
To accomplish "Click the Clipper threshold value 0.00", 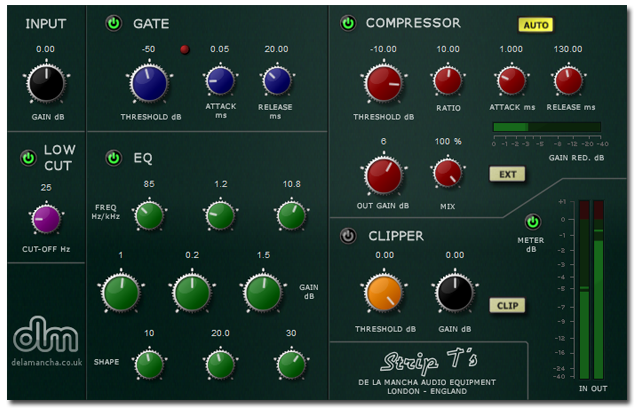I will tap(385, 255).
